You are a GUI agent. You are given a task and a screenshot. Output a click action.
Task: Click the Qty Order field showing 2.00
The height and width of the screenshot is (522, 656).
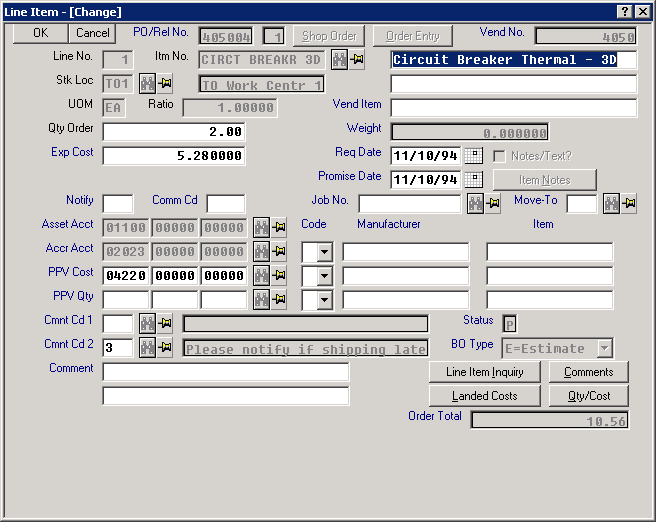point(174,132)
